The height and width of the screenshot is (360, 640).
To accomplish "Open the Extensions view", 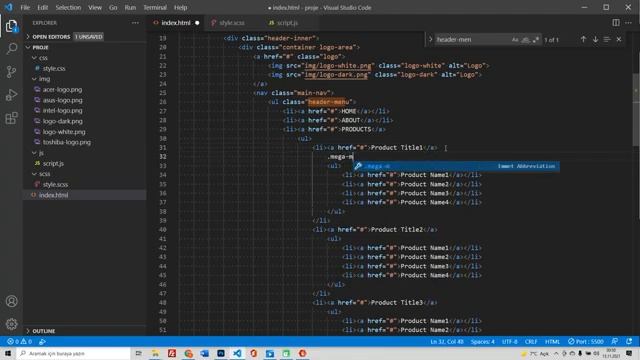I will tap(11, 118).
